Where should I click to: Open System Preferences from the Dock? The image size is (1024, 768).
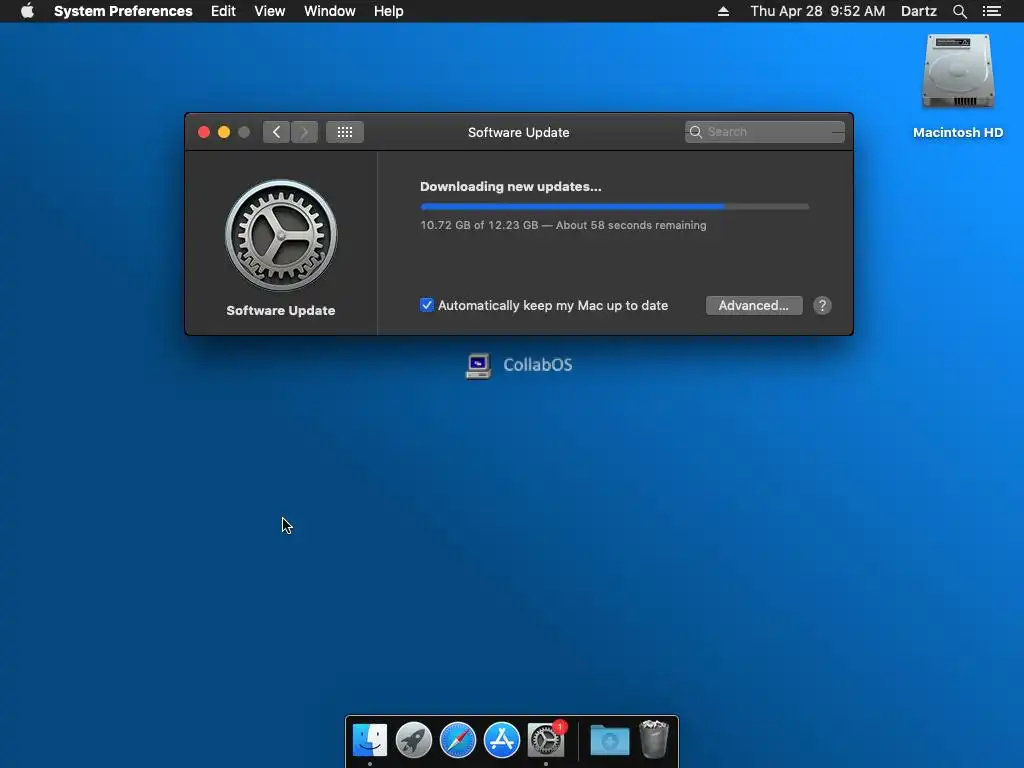coord(546,740)
